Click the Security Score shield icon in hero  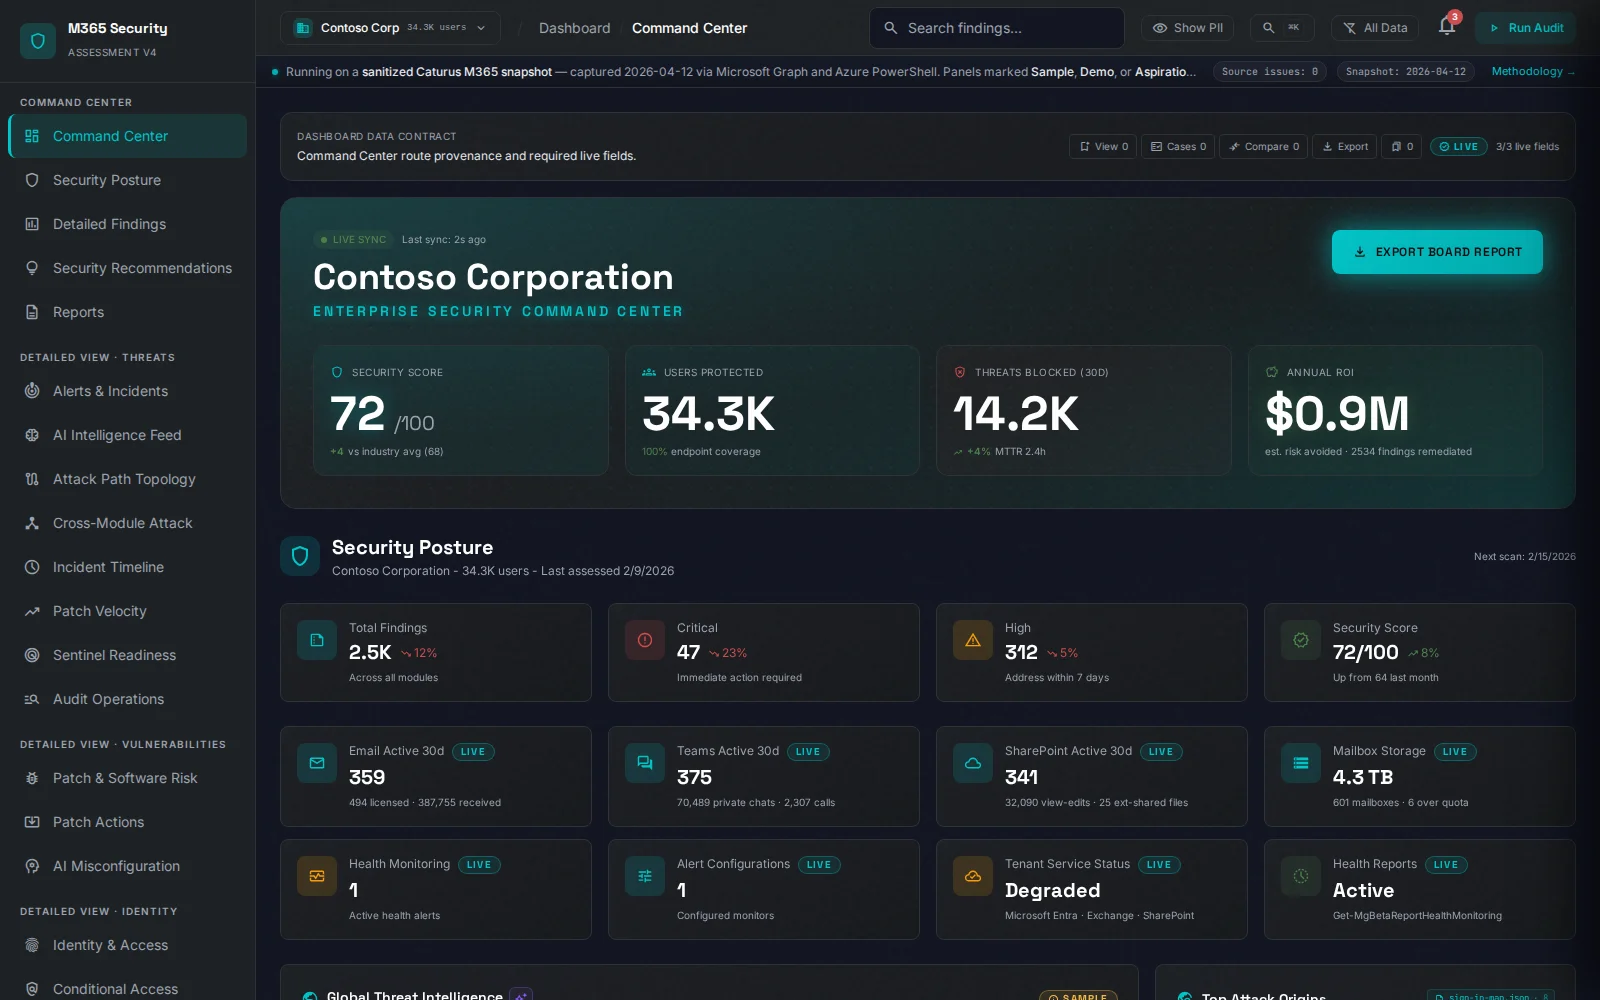coord(337,372)
